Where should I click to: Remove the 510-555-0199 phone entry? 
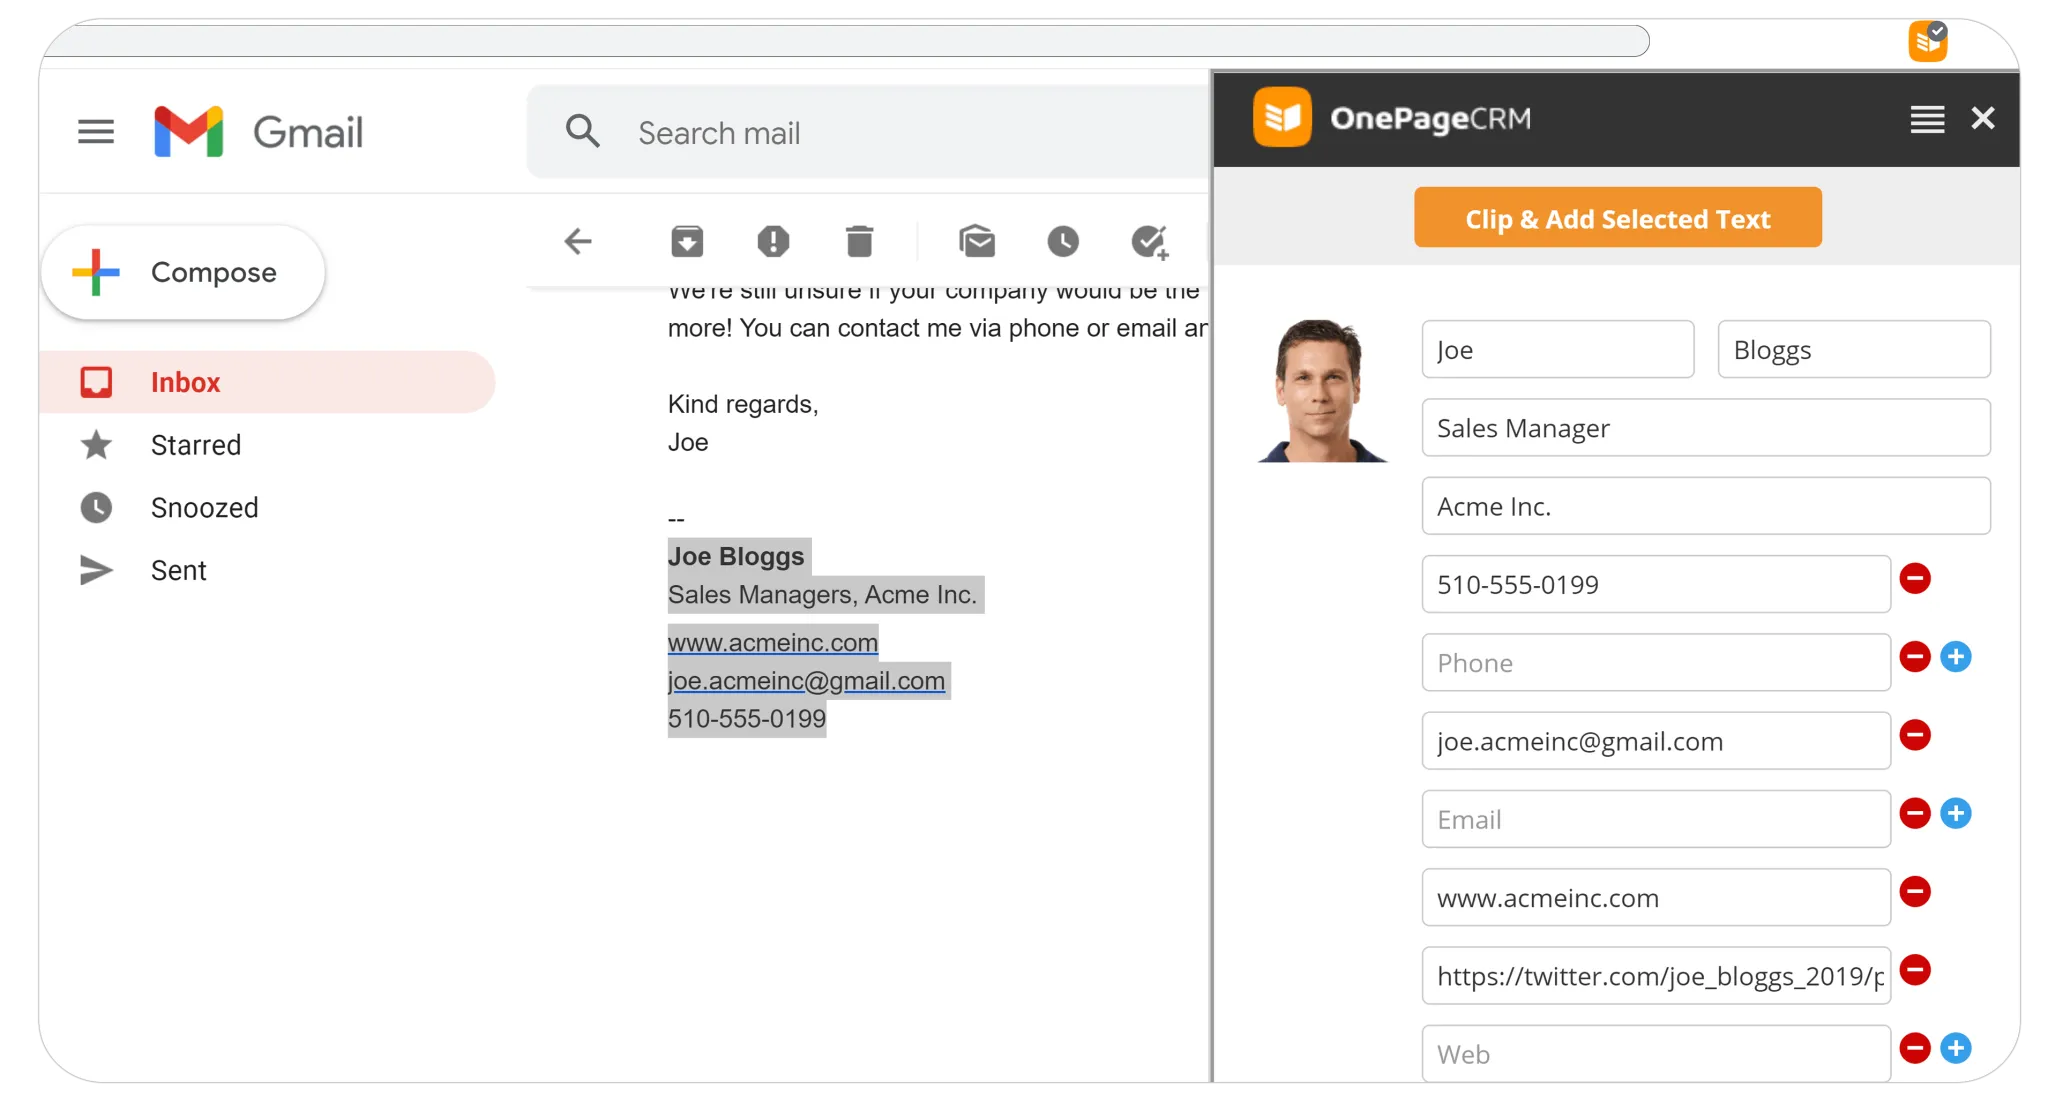click(1915, 578)
